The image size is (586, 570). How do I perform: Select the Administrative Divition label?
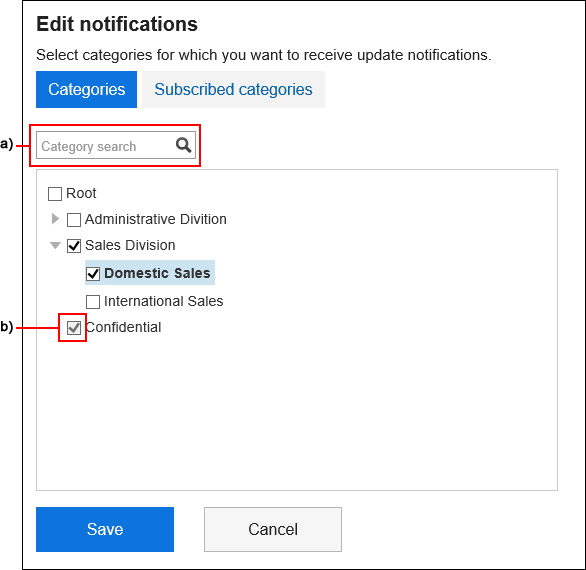click(x=155, y=219)
